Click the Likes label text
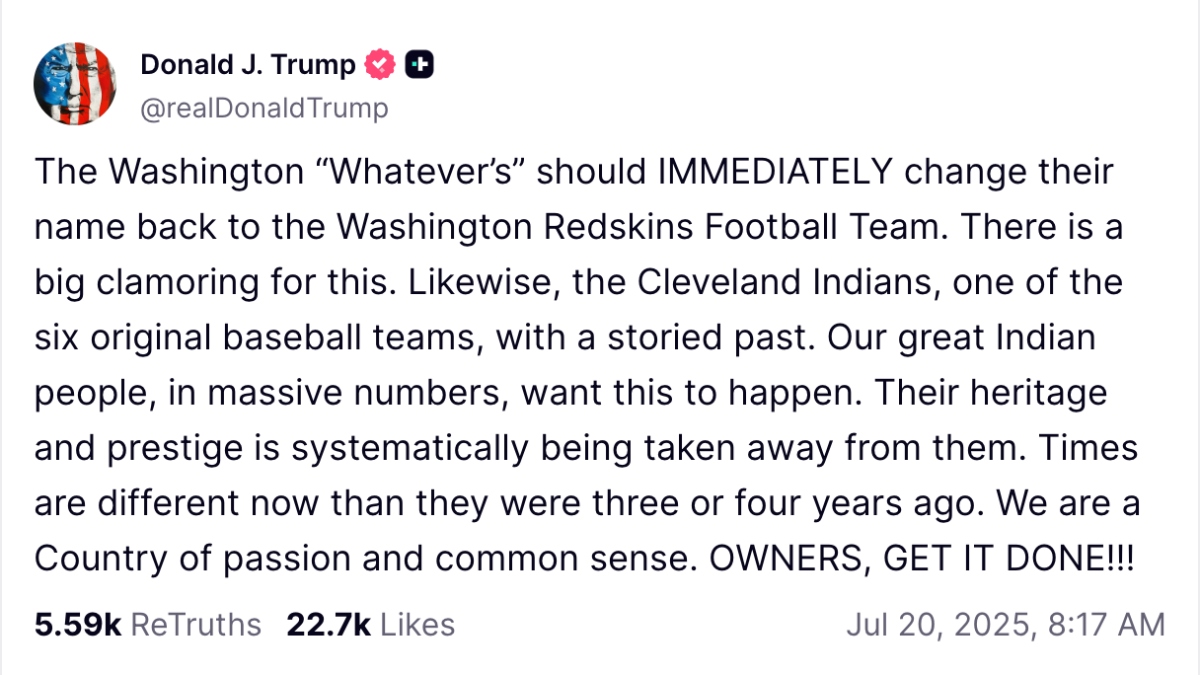 tap(418, 625)
